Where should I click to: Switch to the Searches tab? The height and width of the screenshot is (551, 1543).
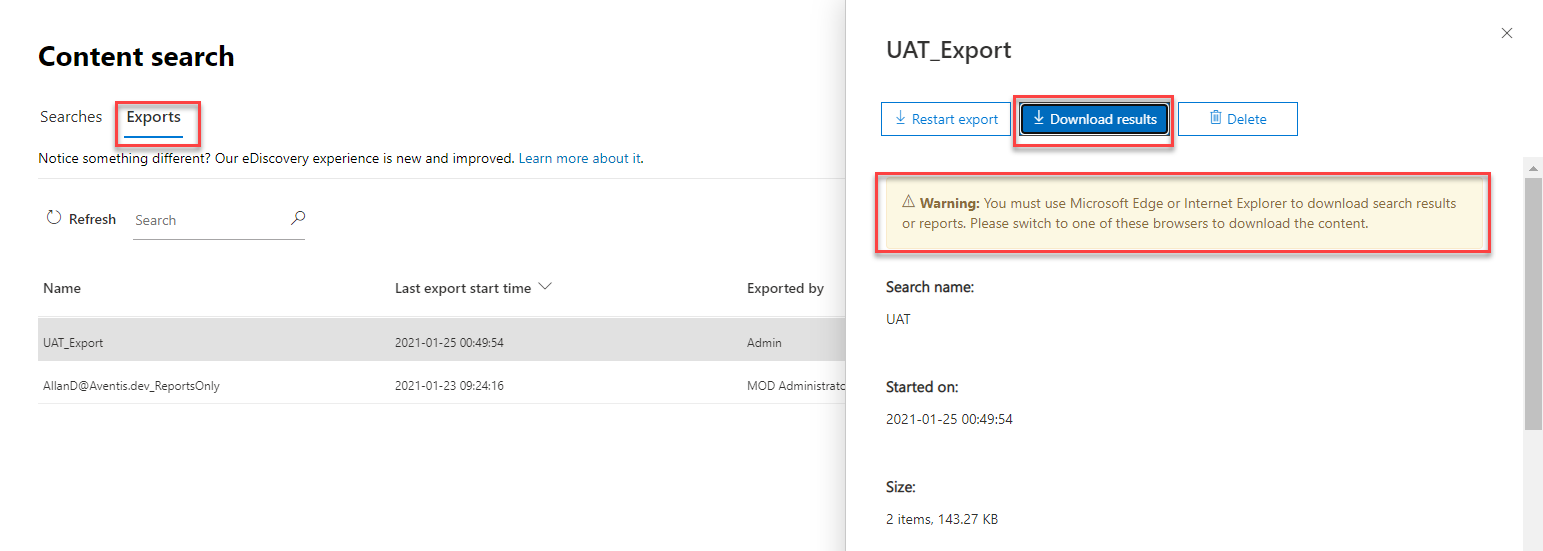[71, 117]
